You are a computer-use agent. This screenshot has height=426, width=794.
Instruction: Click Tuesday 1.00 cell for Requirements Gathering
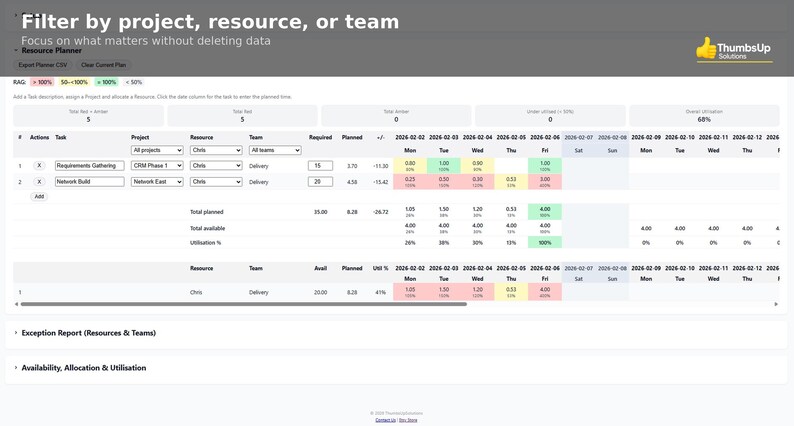444,166
